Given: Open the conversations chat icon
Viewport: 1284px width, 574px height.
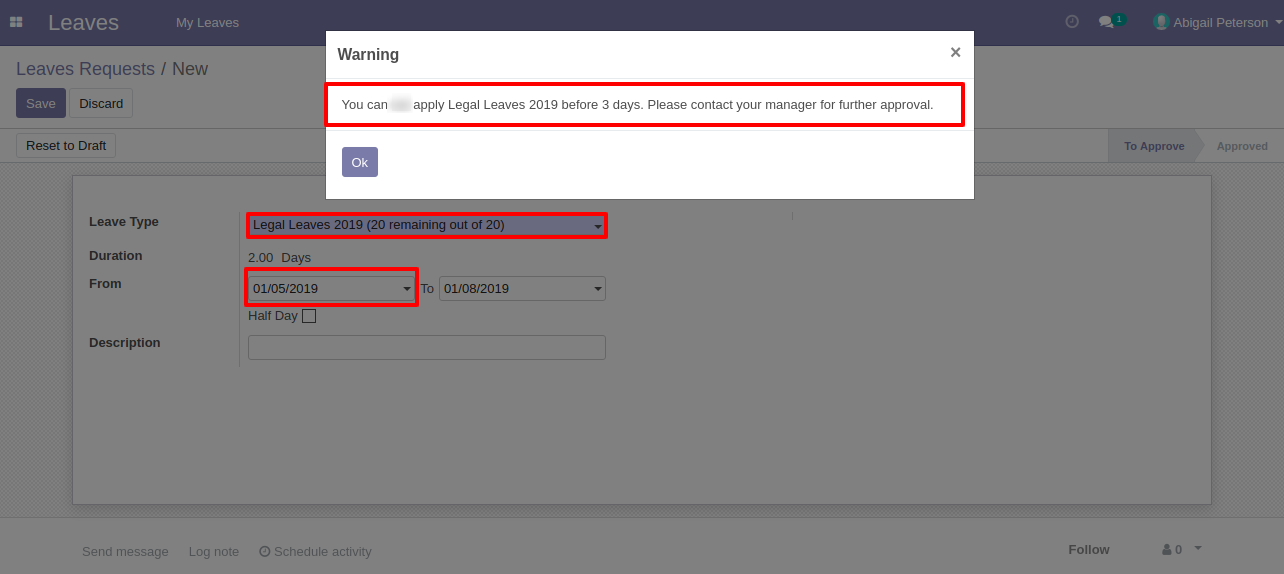Looking at the screenshot, I should 1106,22.
